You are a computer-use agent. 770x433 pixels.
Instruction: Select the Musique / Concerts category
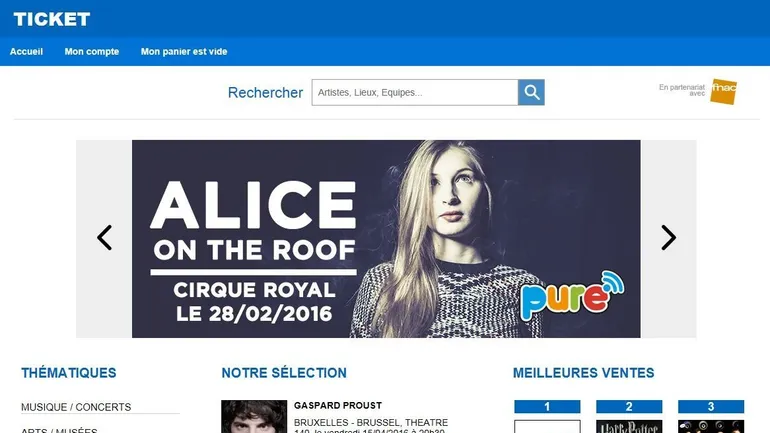(x=76, y=407)
